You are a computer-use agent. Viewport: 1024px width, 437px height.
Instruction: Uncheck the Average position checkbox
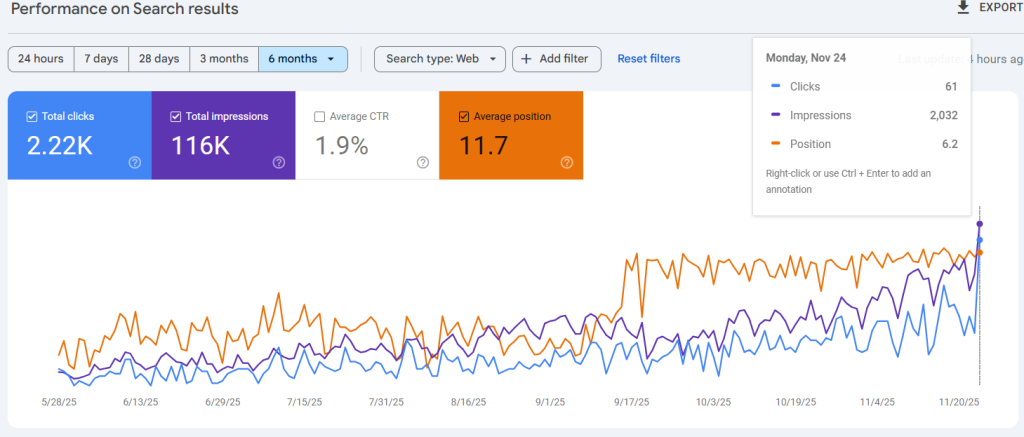pos(463,117)
